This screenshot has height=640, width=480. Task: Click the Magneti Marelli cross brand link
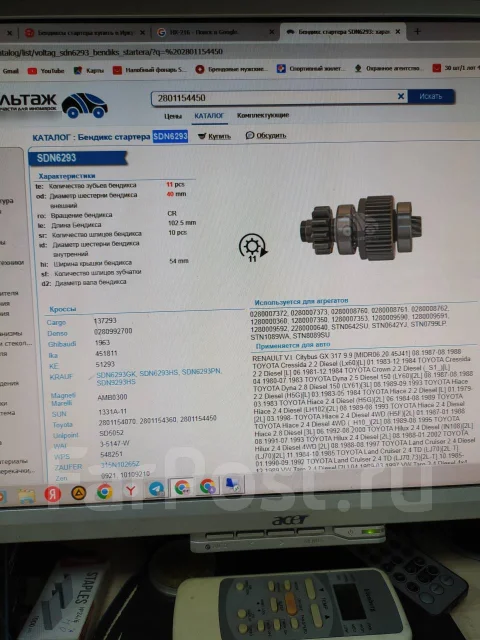pos(63,399)
